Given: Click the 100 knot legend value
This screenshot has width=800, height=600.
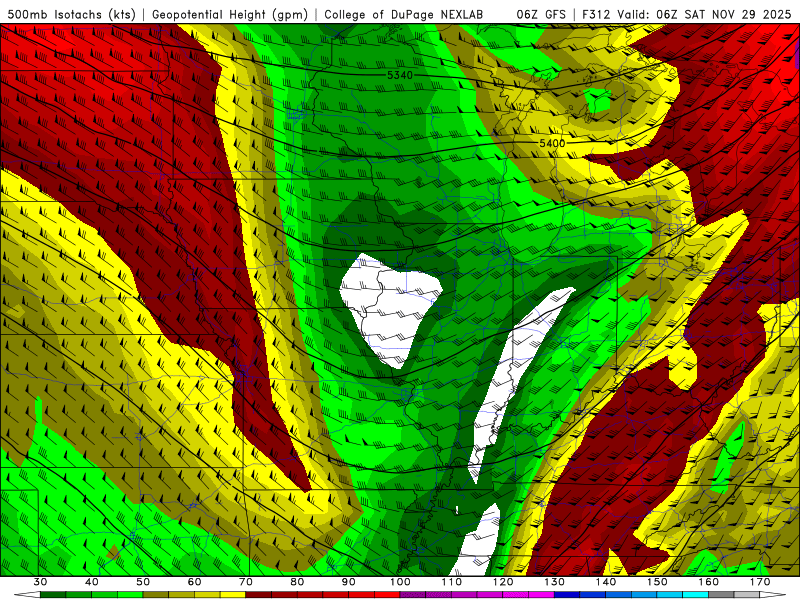Looking at the screenshot, I should [401, 582].
